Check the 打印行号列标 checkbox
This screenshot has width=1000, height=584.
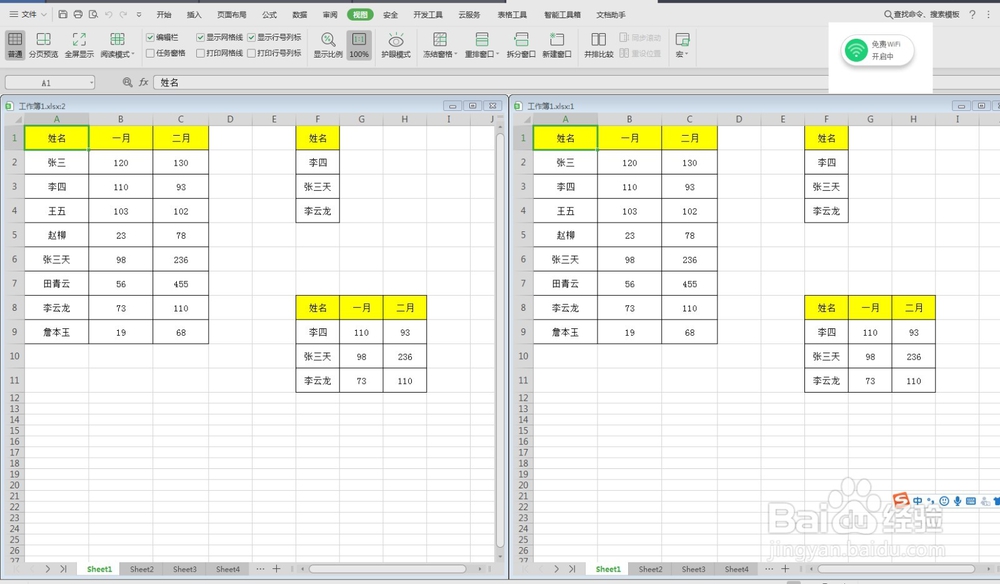click(251, 54)
